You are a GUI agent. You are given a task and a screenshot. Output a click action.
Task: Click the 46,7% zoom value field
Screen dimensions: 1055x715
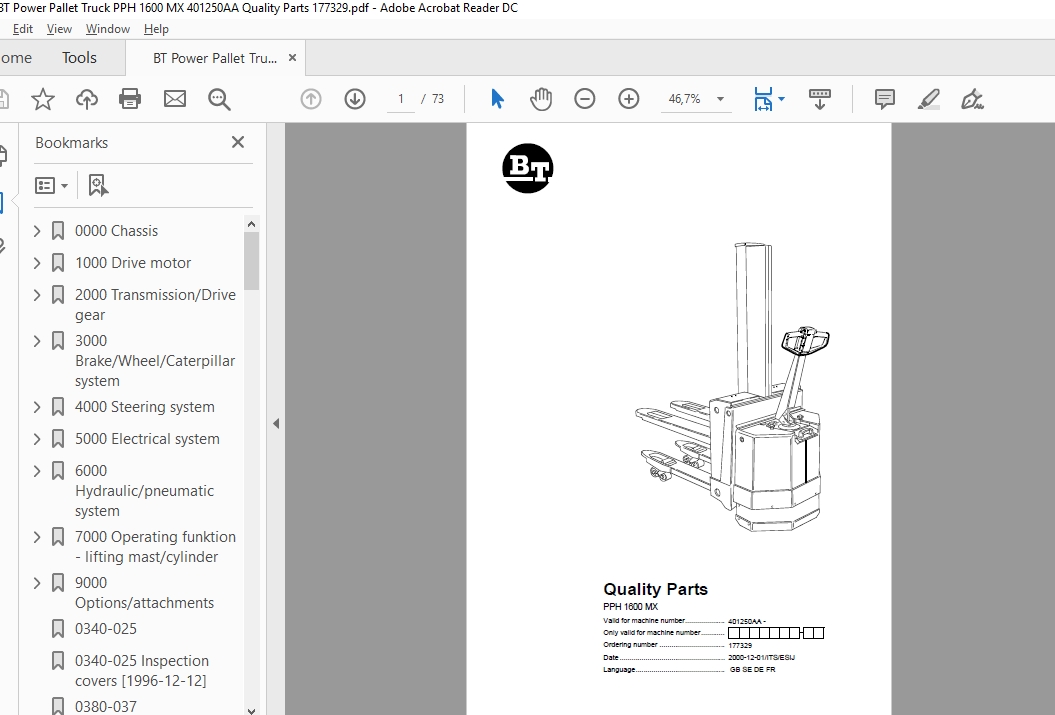(x=685, y=100)
